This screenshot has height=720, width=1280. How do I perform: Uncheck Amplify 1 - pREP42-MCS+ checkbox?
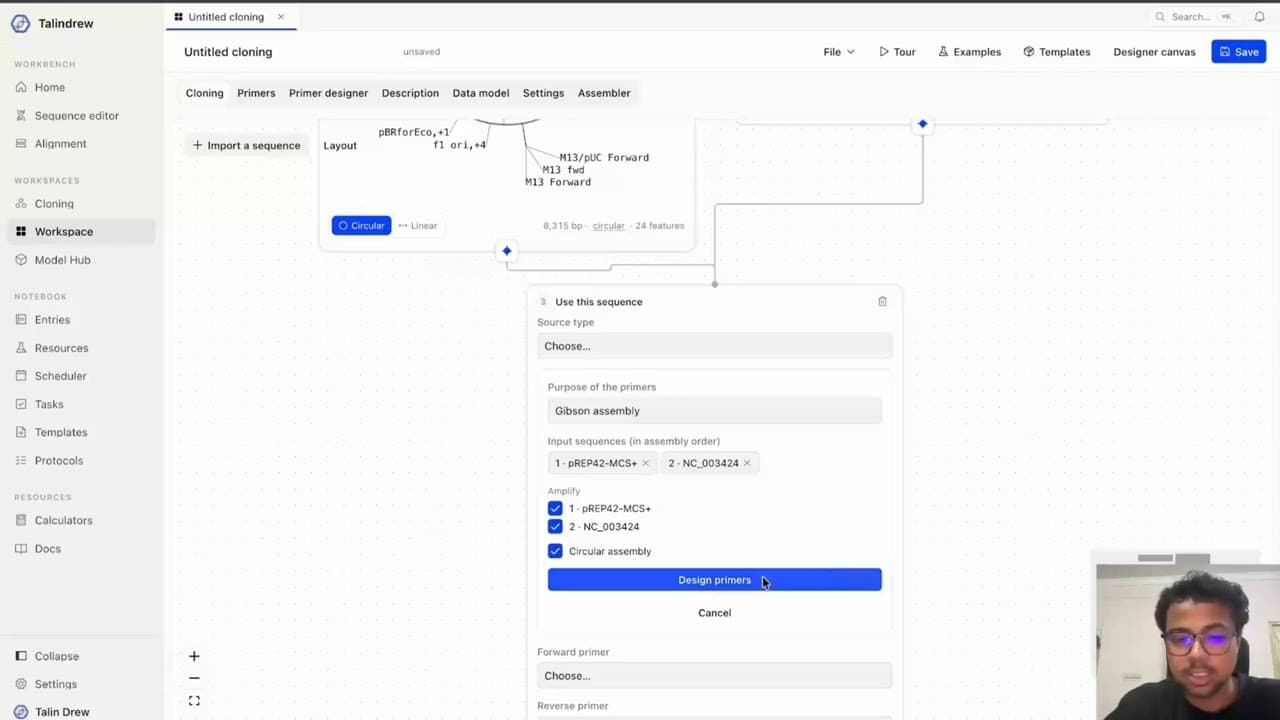pyautogui.click(x=555, y=508)
